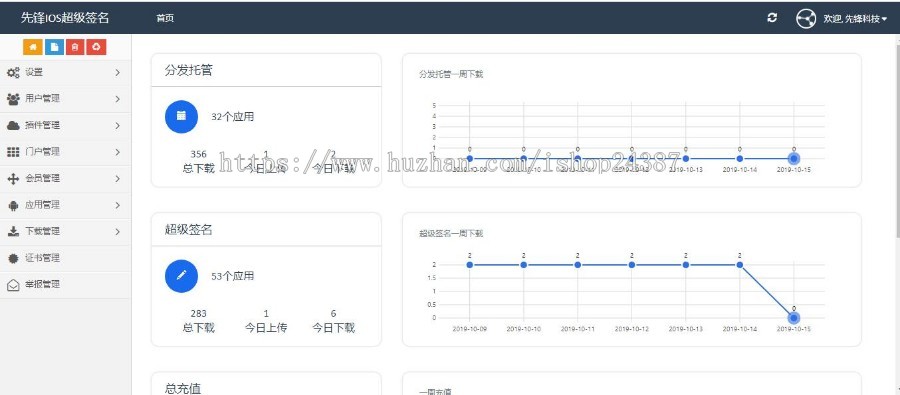The image size is (900, 395).
Task: Click the blue document shortcut button
Action: [54, 47]
